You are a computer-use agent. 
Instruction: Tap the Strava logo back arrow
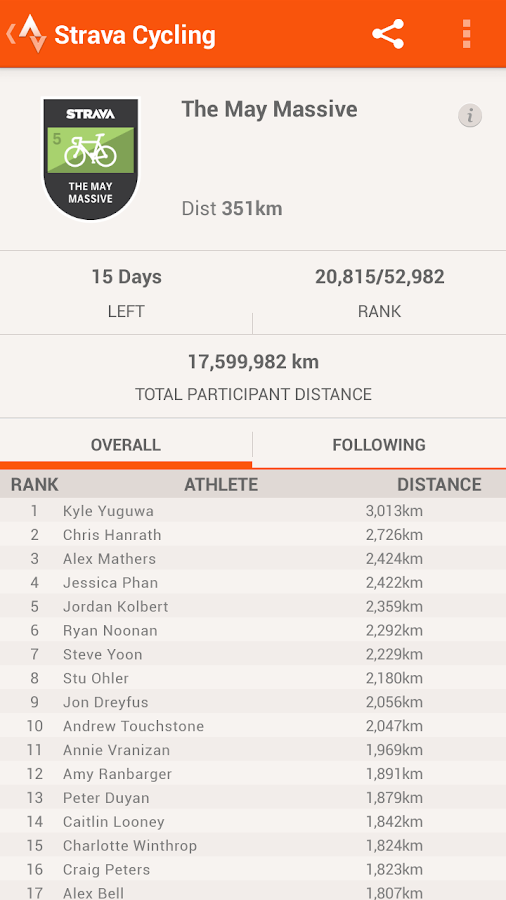pyautogui.click(x=26, y=34)
